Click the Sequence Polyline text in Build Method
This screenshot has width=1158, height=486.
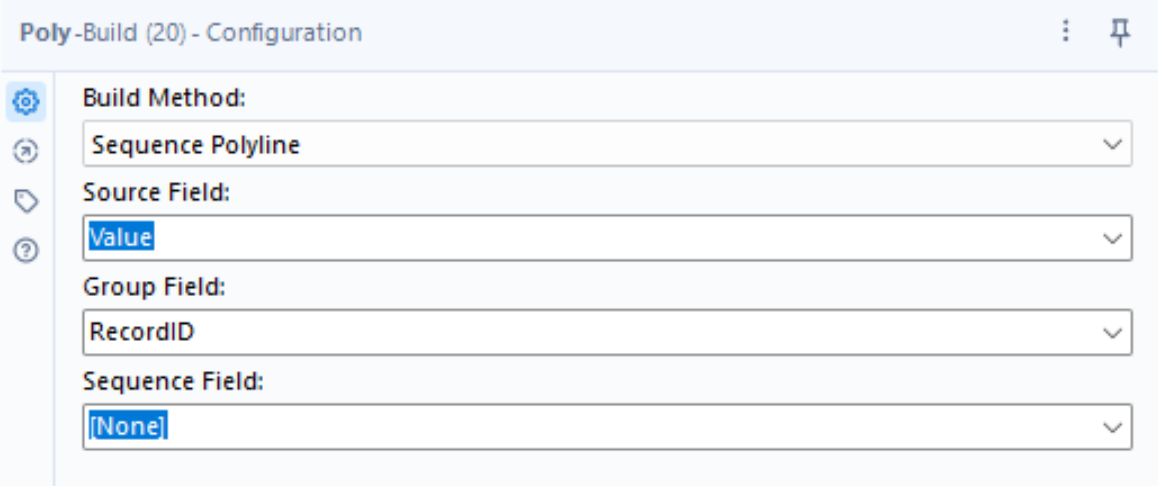click(196, 145)
